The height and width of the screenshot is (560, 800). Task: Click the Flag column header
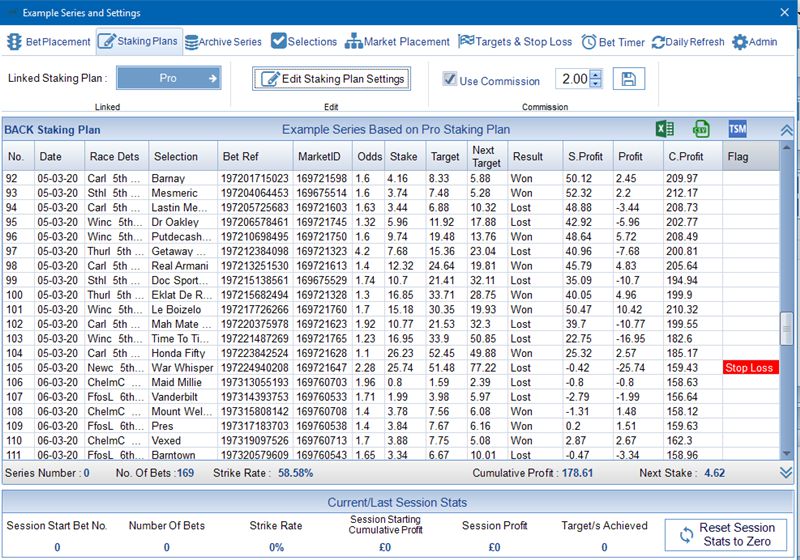point(751,156)
